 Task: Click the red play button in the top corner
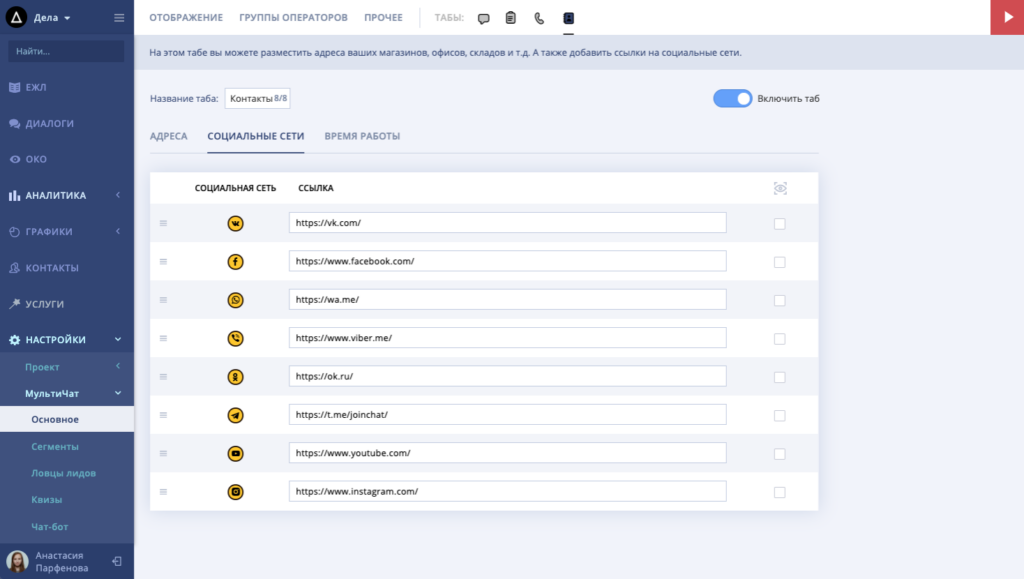coord(1006,18)
